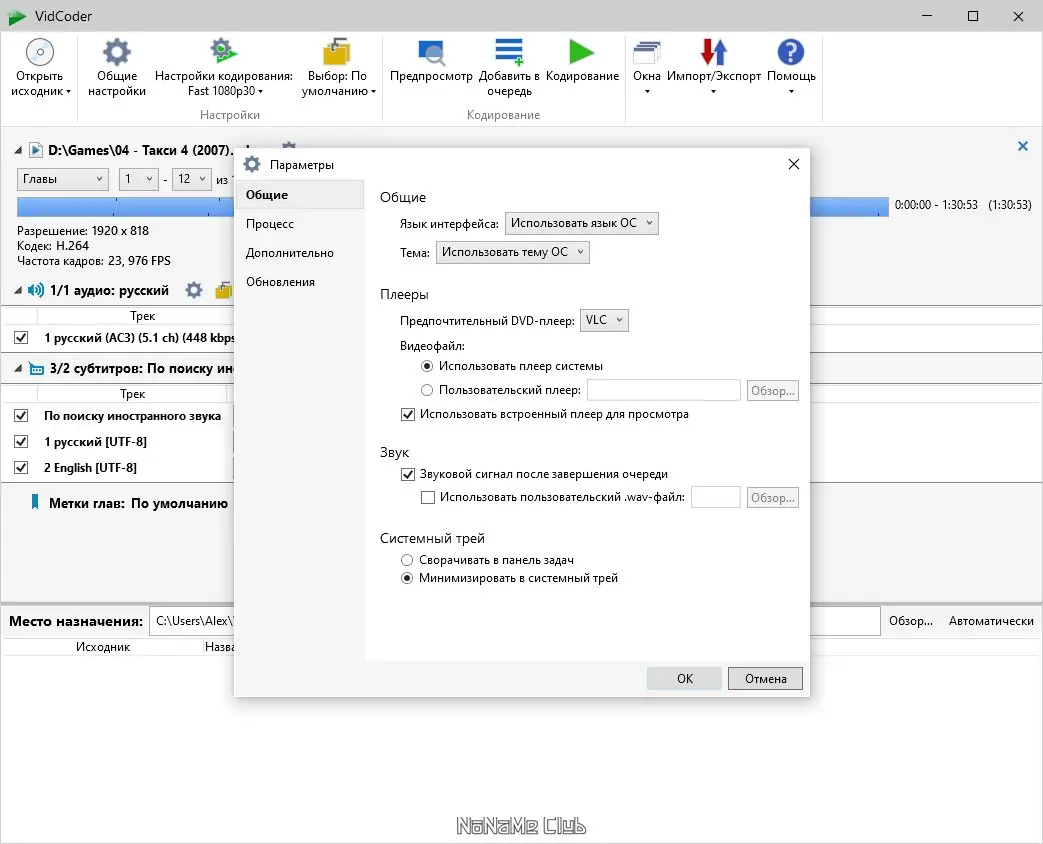
Task: Click the Windows icon in toolbar
Action: (647, 53)
